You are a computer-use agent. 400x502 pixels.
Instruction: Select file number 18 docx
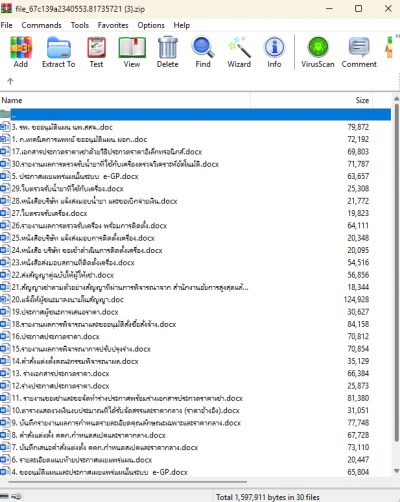point(195,324)
